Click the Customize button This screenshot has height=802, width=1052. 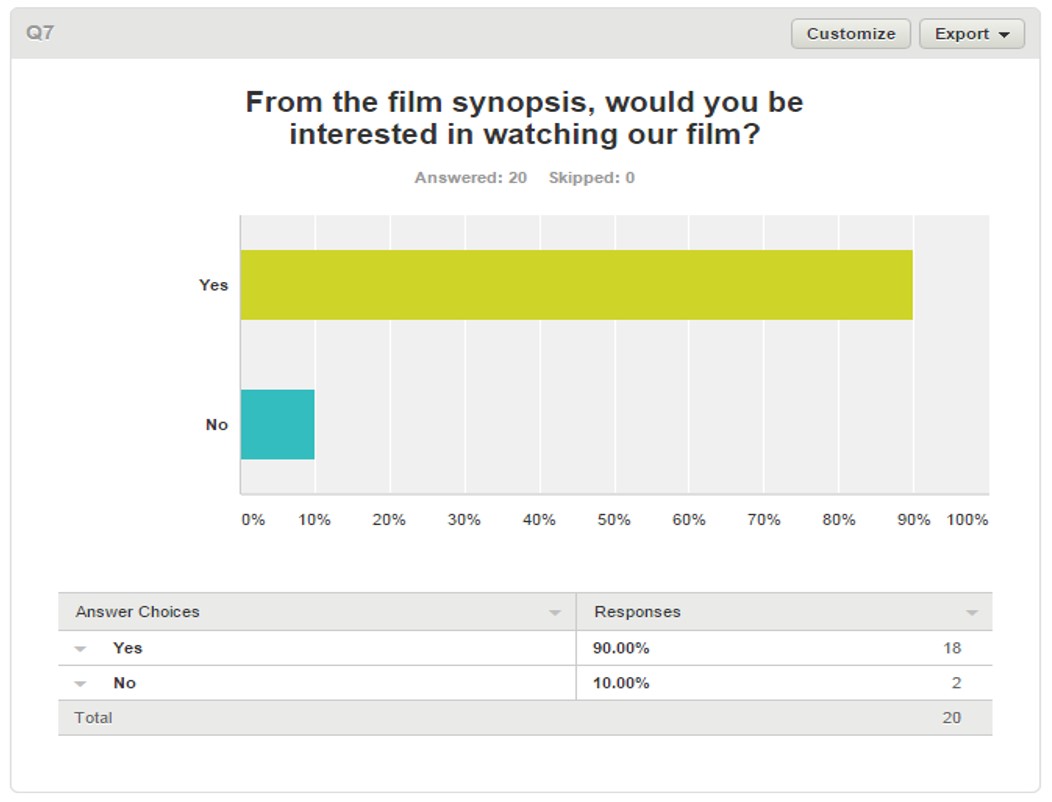[849, 33]
